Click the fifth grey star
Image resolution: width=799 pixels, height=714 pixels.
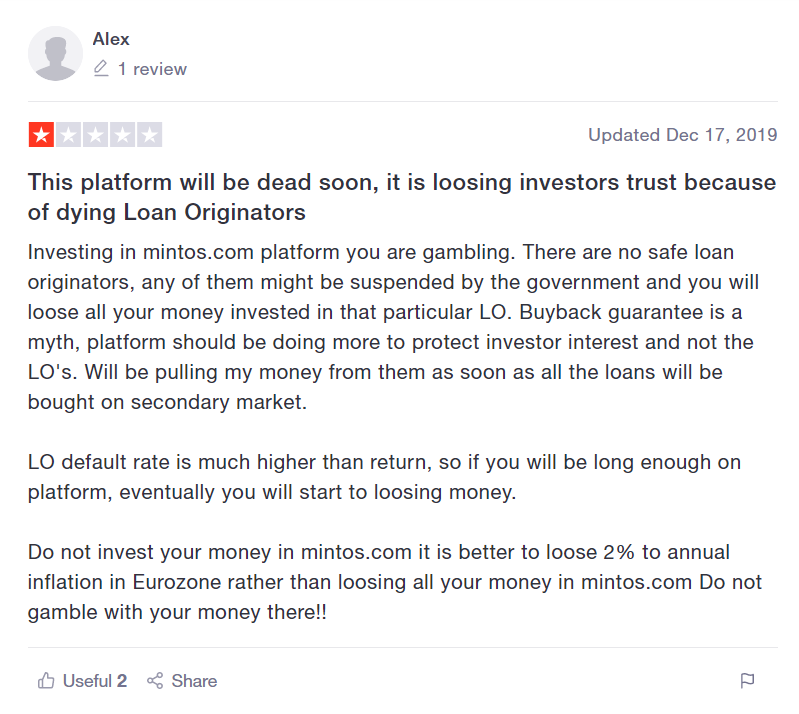coord(149,135)
